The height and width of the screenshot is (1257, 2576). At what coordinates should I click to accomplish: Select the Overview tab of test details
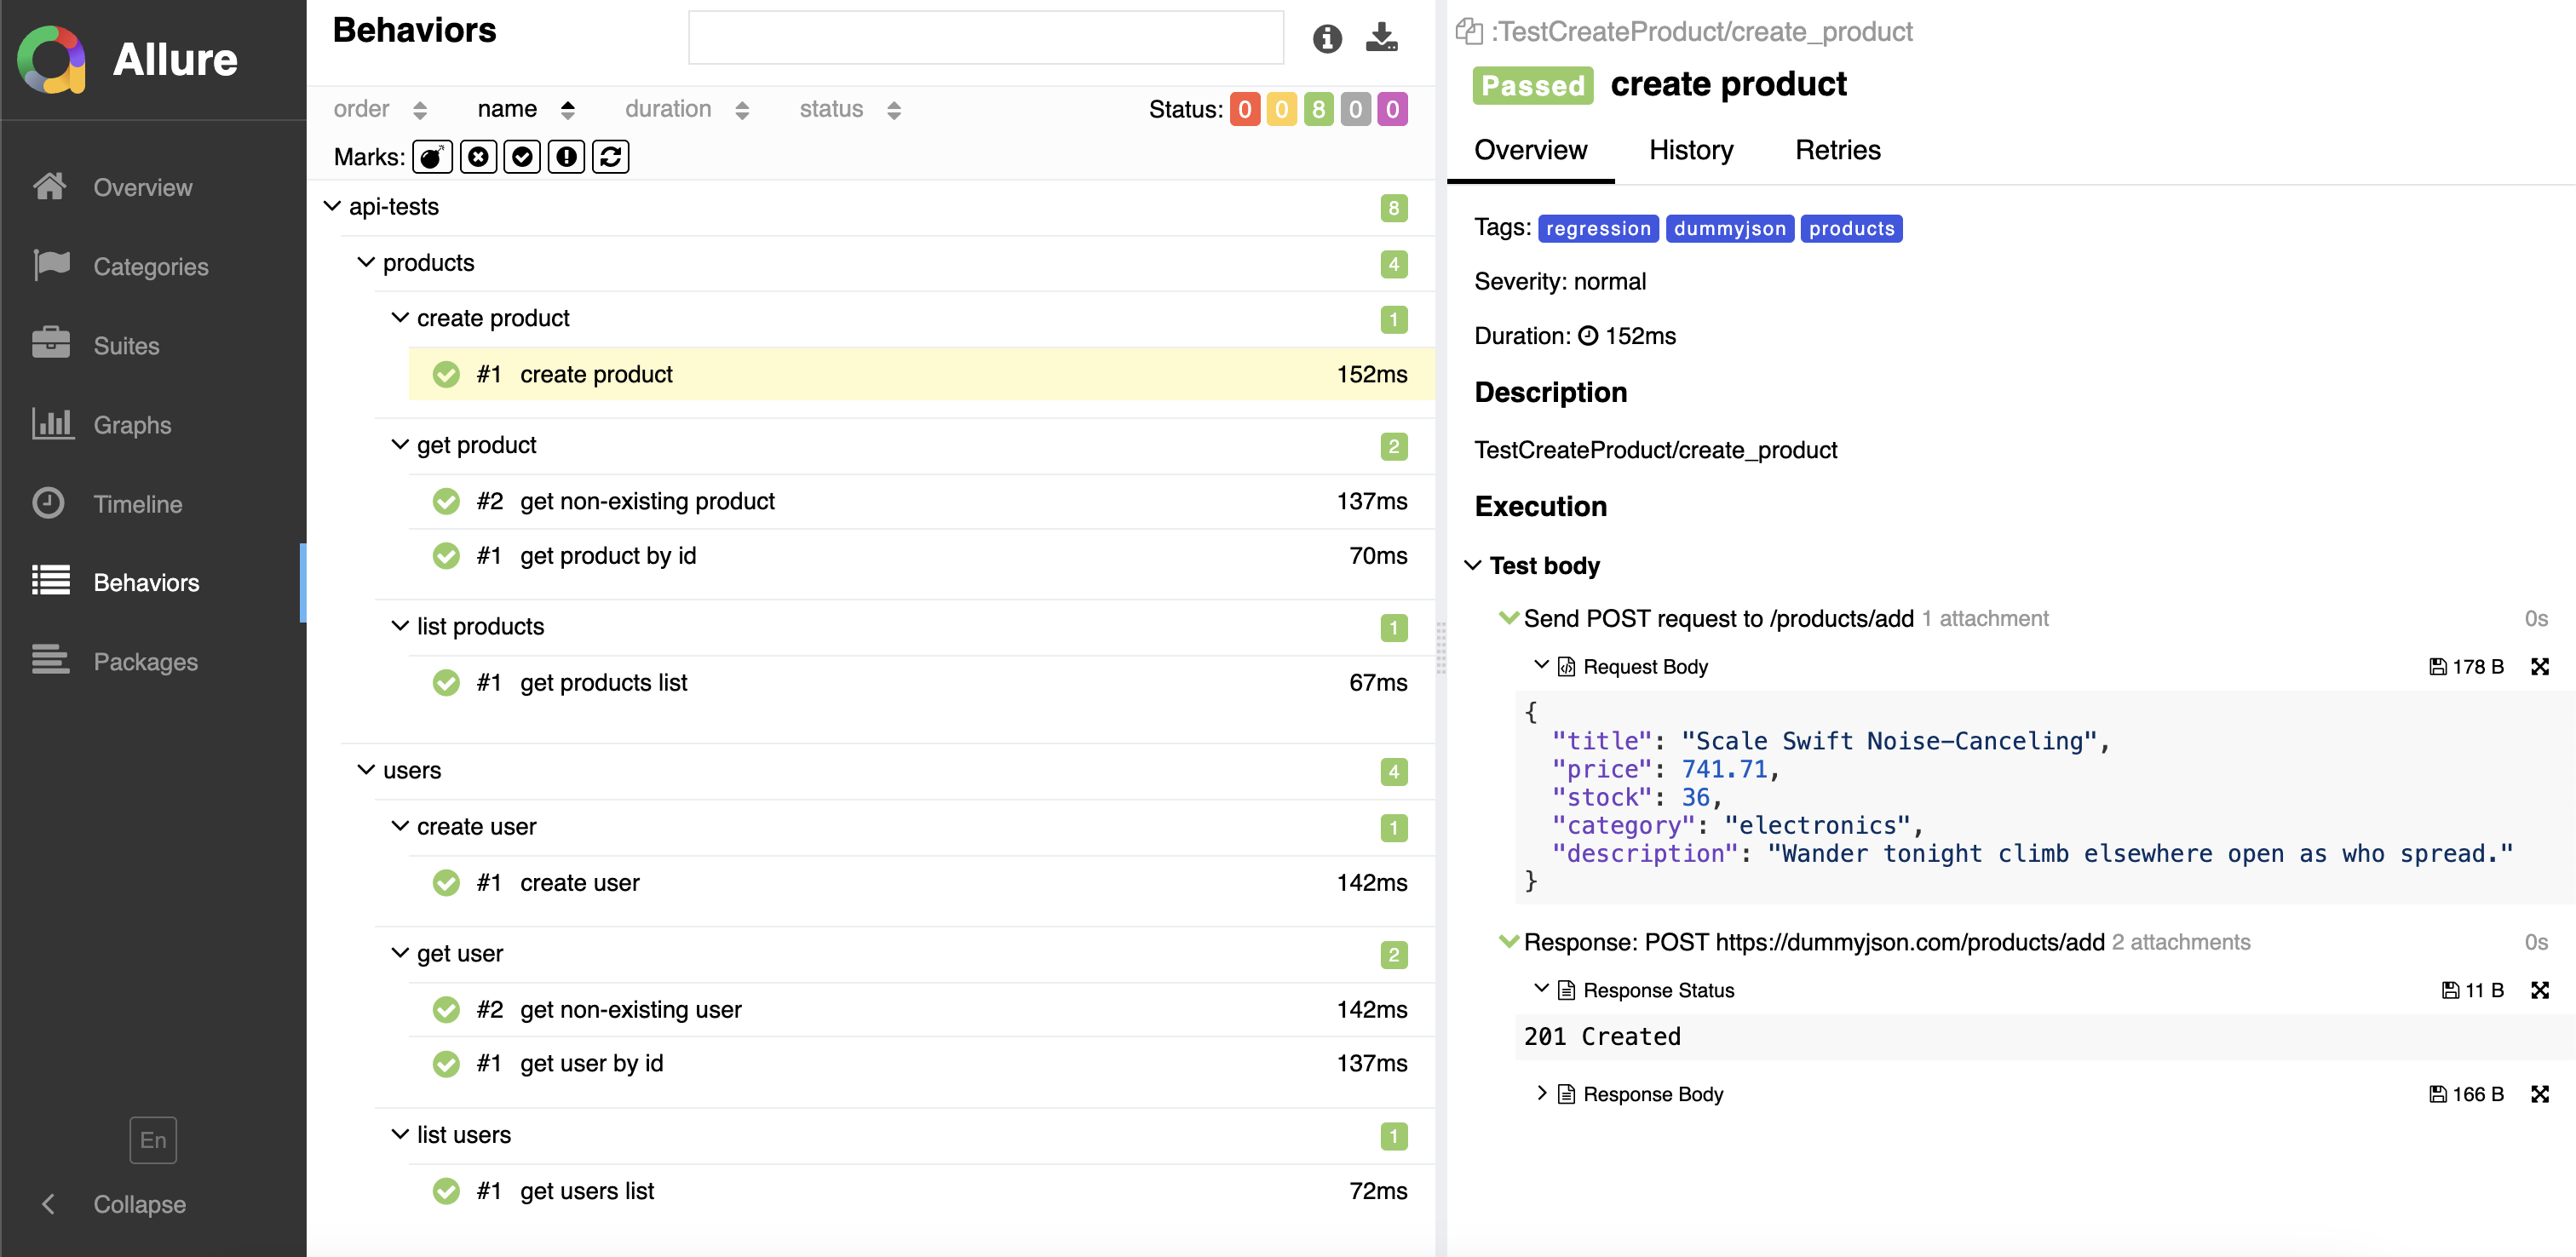pyautogui.click(x=1530, y=150)
